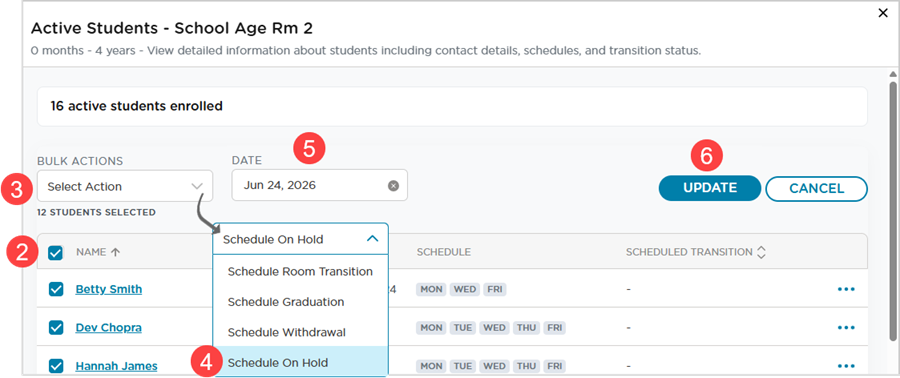Choose highlighted Schedule On Hold option
This screenshot has width=900, height=378.
[x=300, y=363]
